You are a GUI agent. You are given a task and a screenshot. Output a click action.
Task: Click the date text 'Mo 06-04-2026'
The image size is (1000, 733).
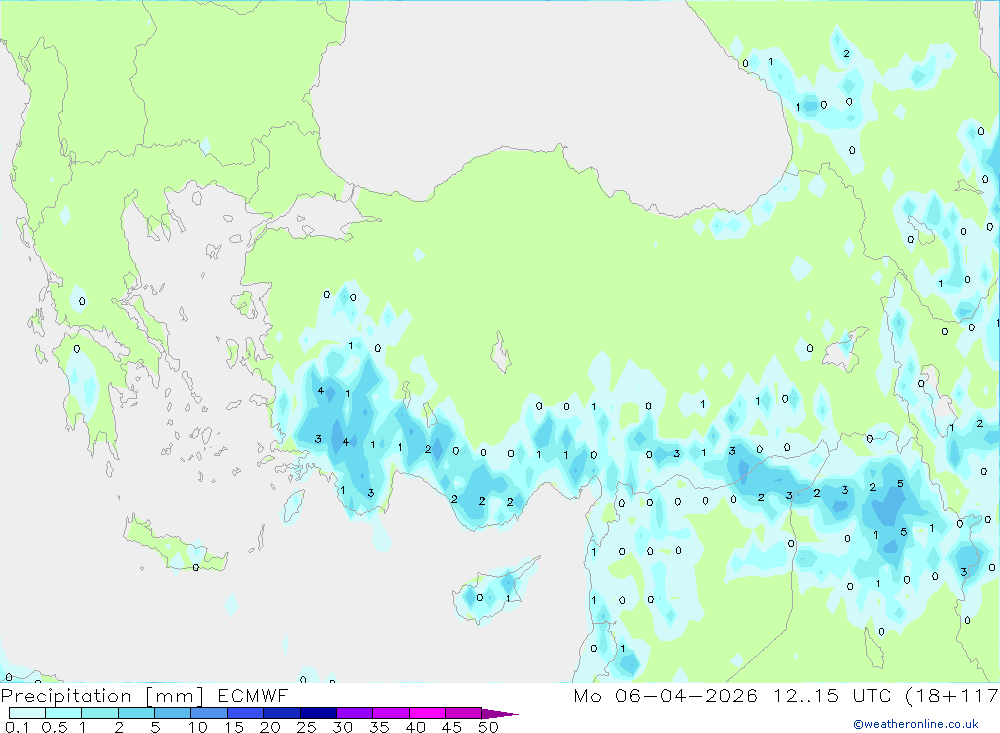[x=665, y=696]
